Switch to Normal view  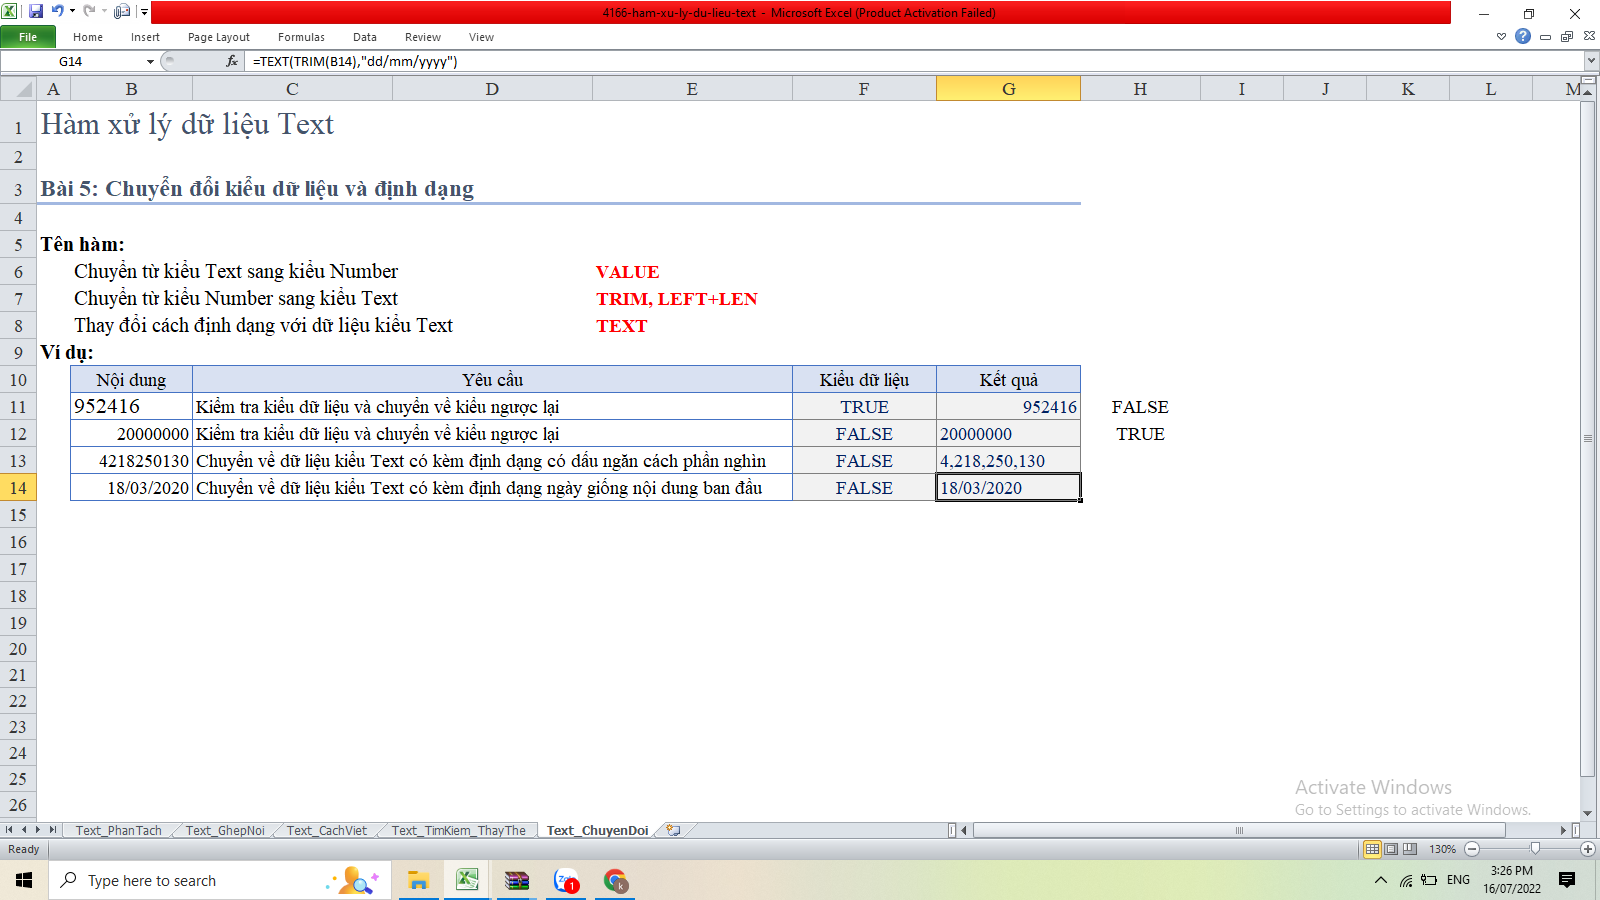coord(1372,849)
